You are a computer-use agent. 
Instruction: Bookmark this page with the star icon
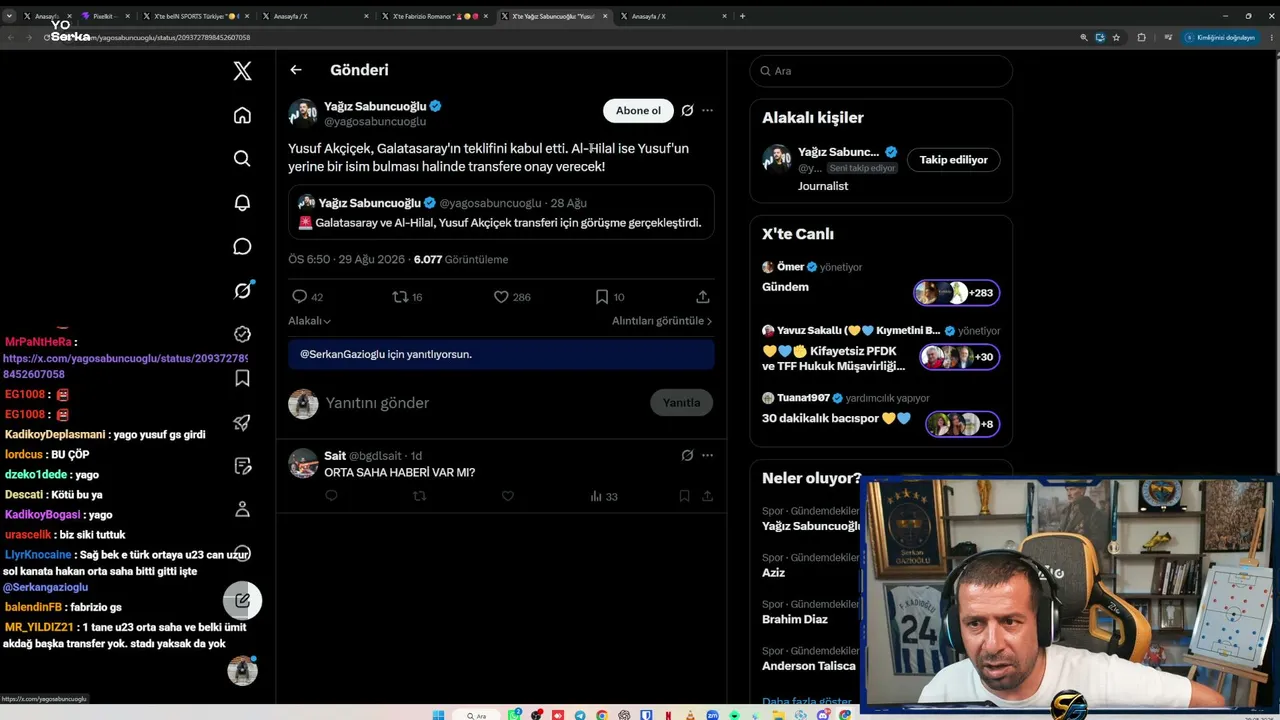[1116, 37]
